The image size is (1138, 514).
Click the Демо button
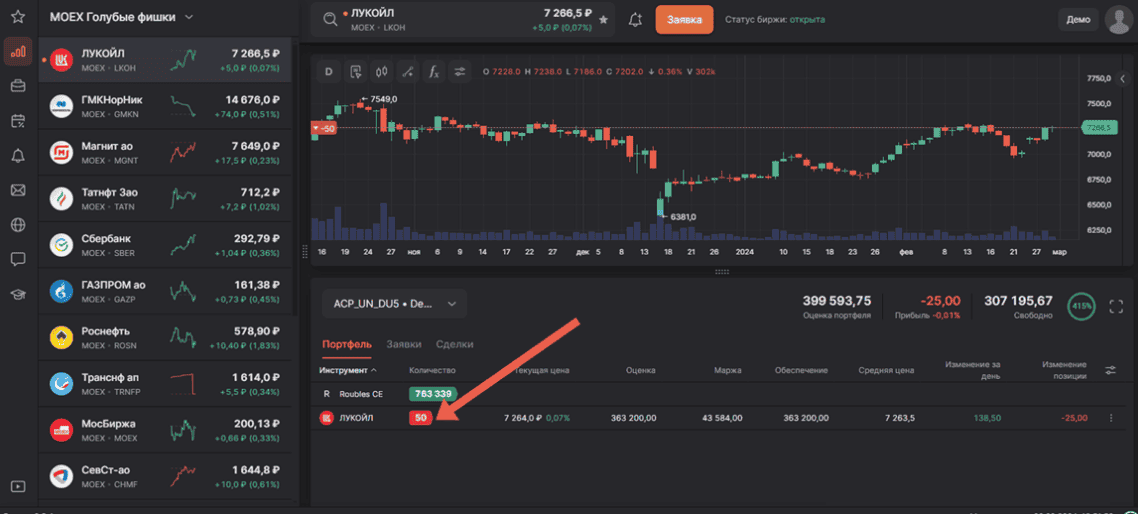click(1078, 20)
